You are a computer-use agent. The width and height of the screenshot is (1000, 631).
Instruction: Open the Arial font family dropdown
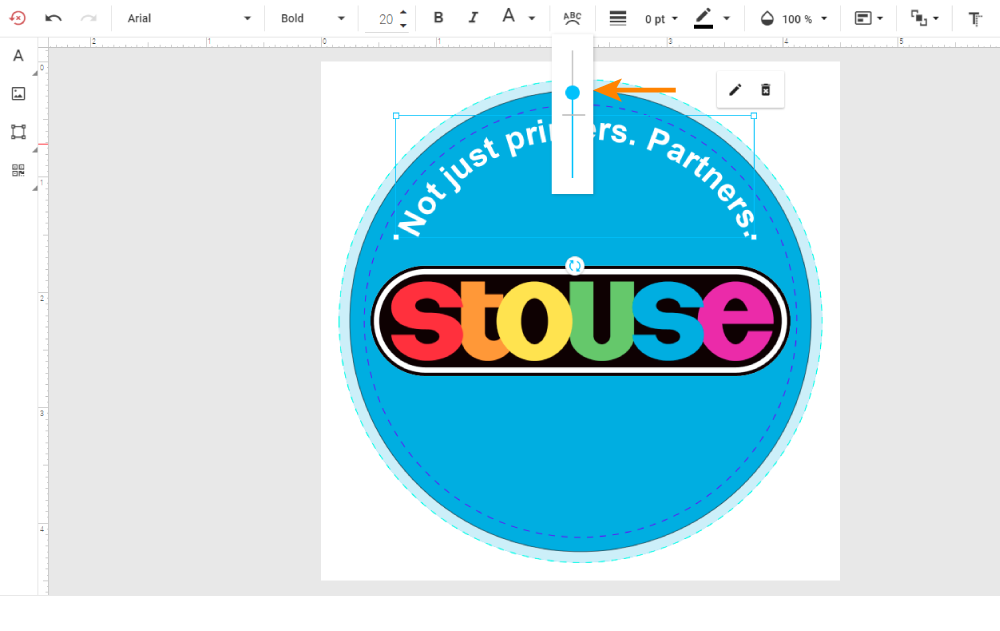[x=188, y=18]
